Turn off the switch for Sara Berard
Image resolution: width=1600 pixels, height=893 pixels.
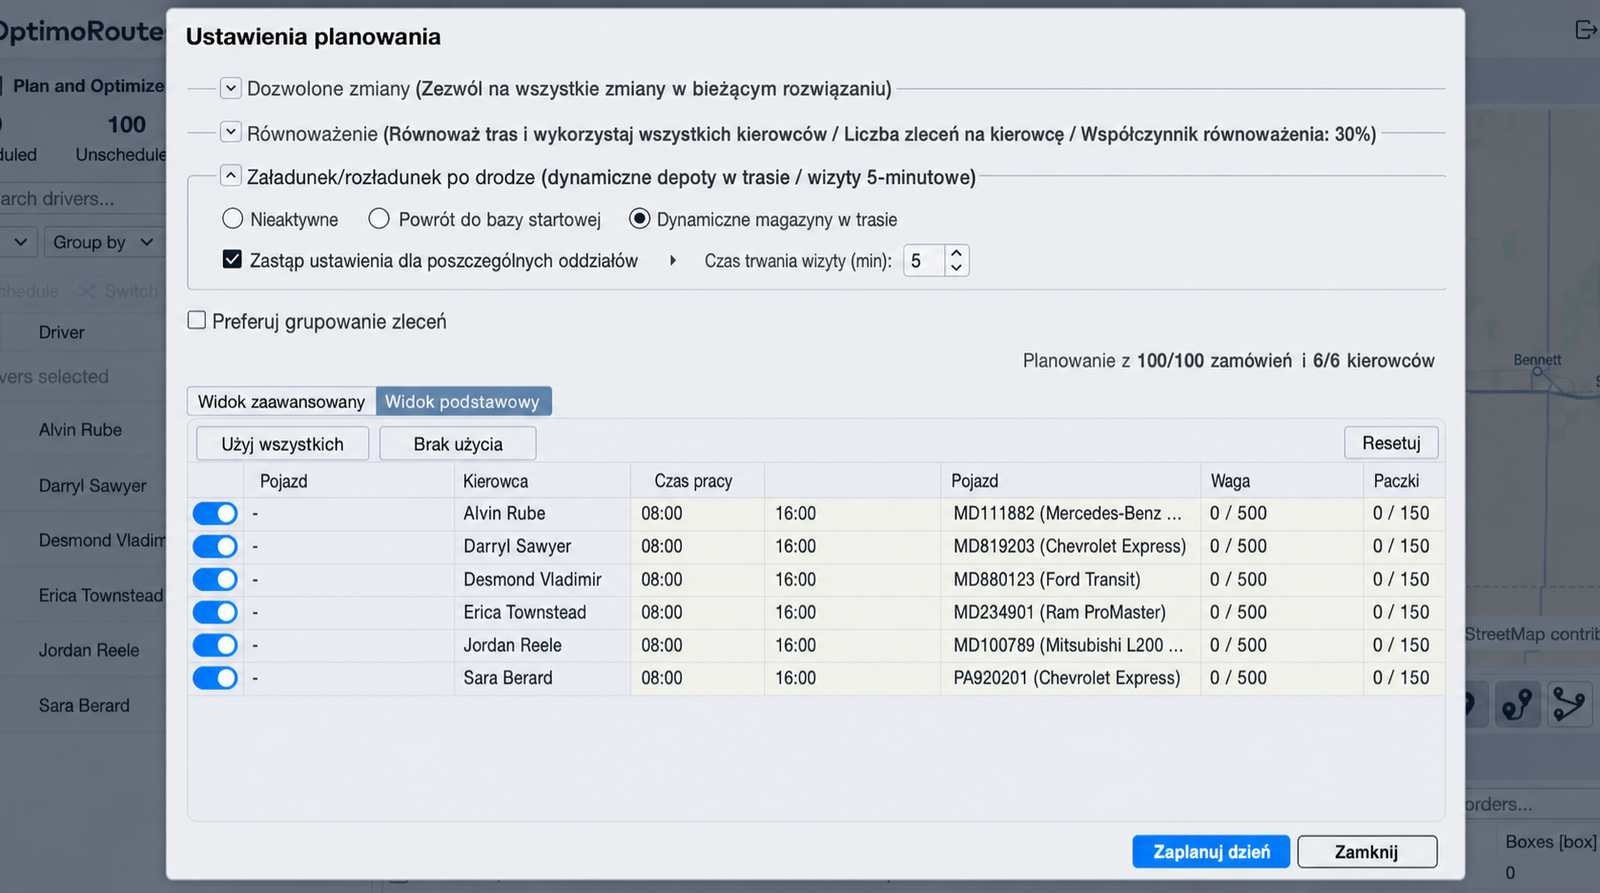[215, 678]
